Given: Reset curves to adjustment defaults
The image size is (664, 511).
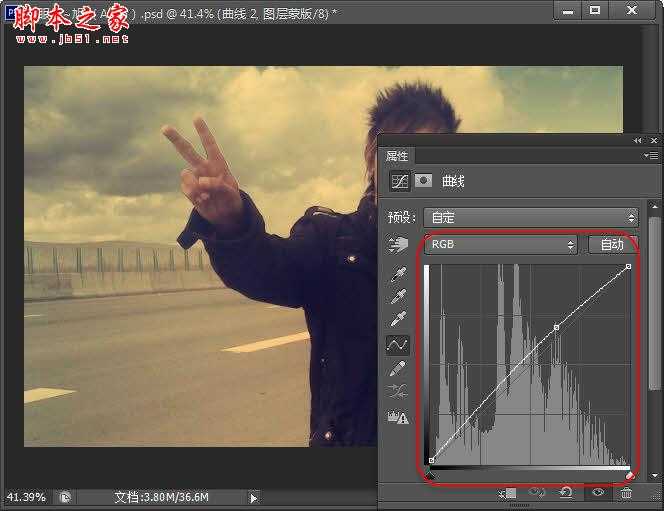Looking at the screenshot, I should [566, 492].
